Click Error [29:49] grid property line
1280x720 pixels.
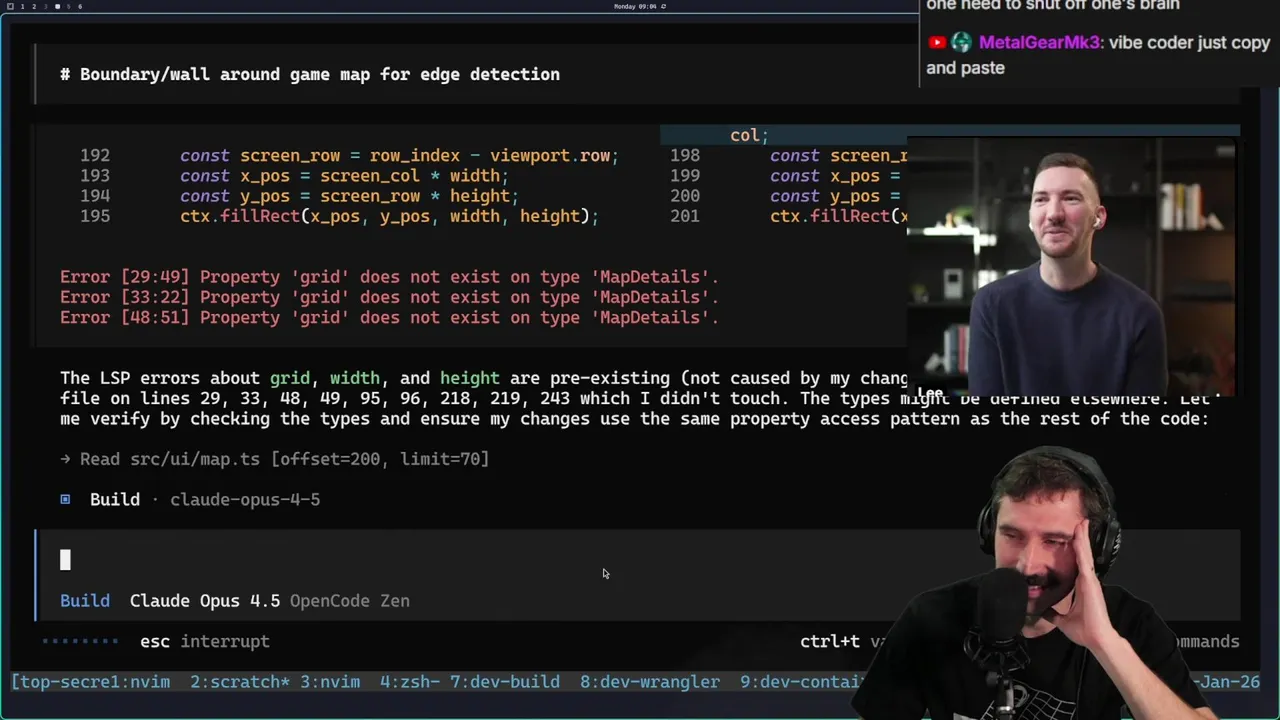pyautogui.click(x=390, y=277)
